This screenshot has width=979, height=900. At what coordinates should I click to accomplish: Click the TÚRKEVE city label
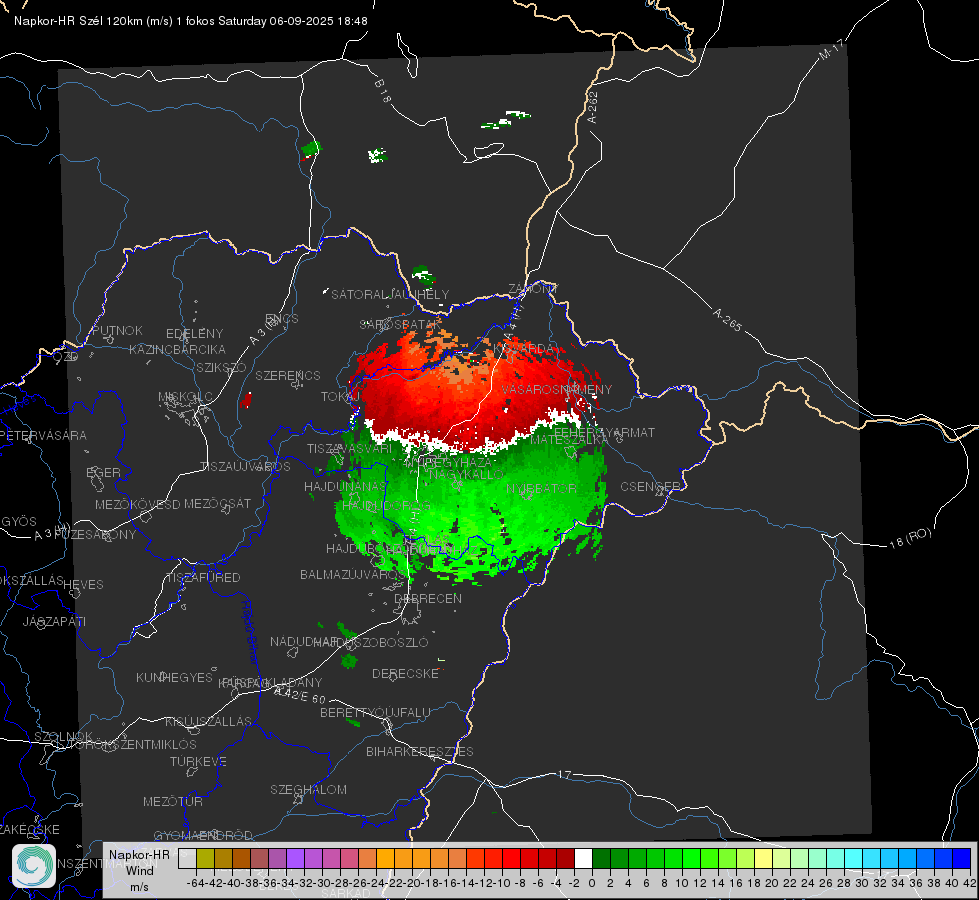pyautogui.click(x=198, y=761)
